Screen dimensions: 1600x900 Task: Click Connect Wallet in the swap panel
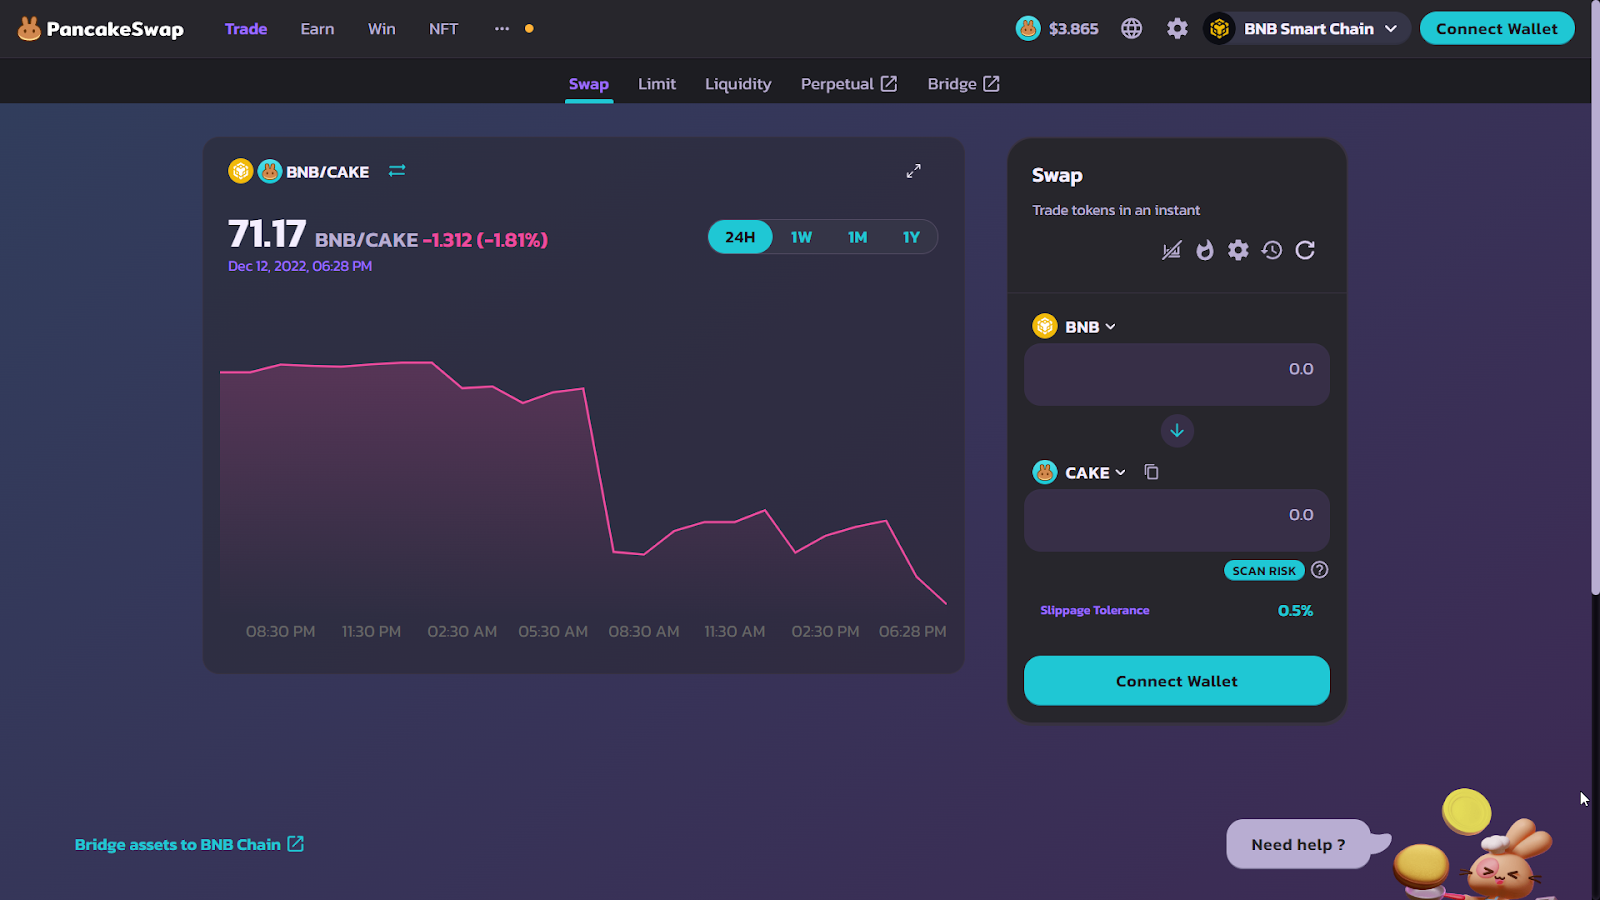(x=1177, y=681)
